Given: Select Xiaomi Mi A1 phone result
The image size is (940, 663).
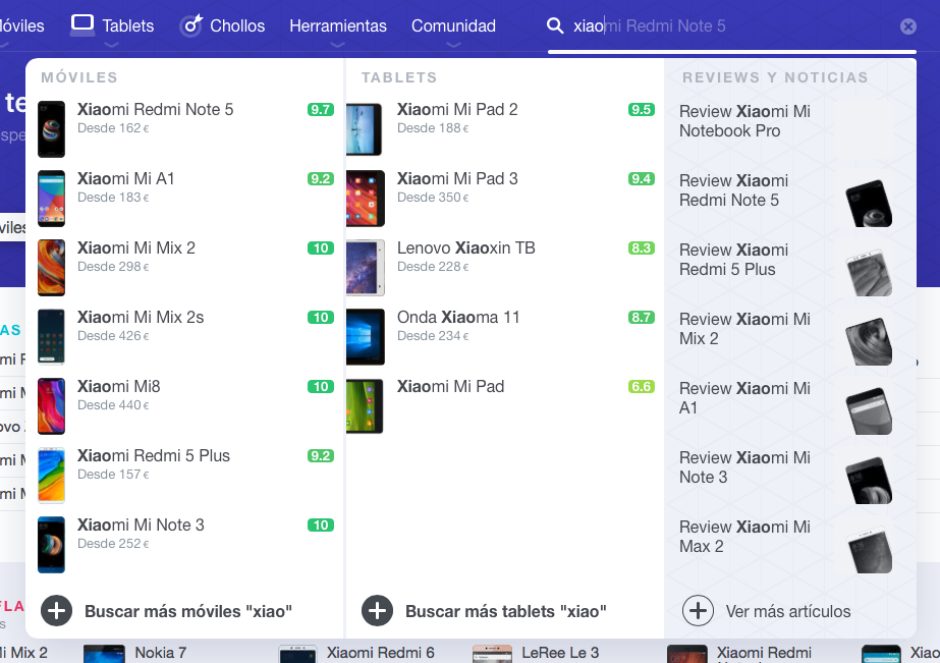Looking at the screenshot, I should pos(186,198).
